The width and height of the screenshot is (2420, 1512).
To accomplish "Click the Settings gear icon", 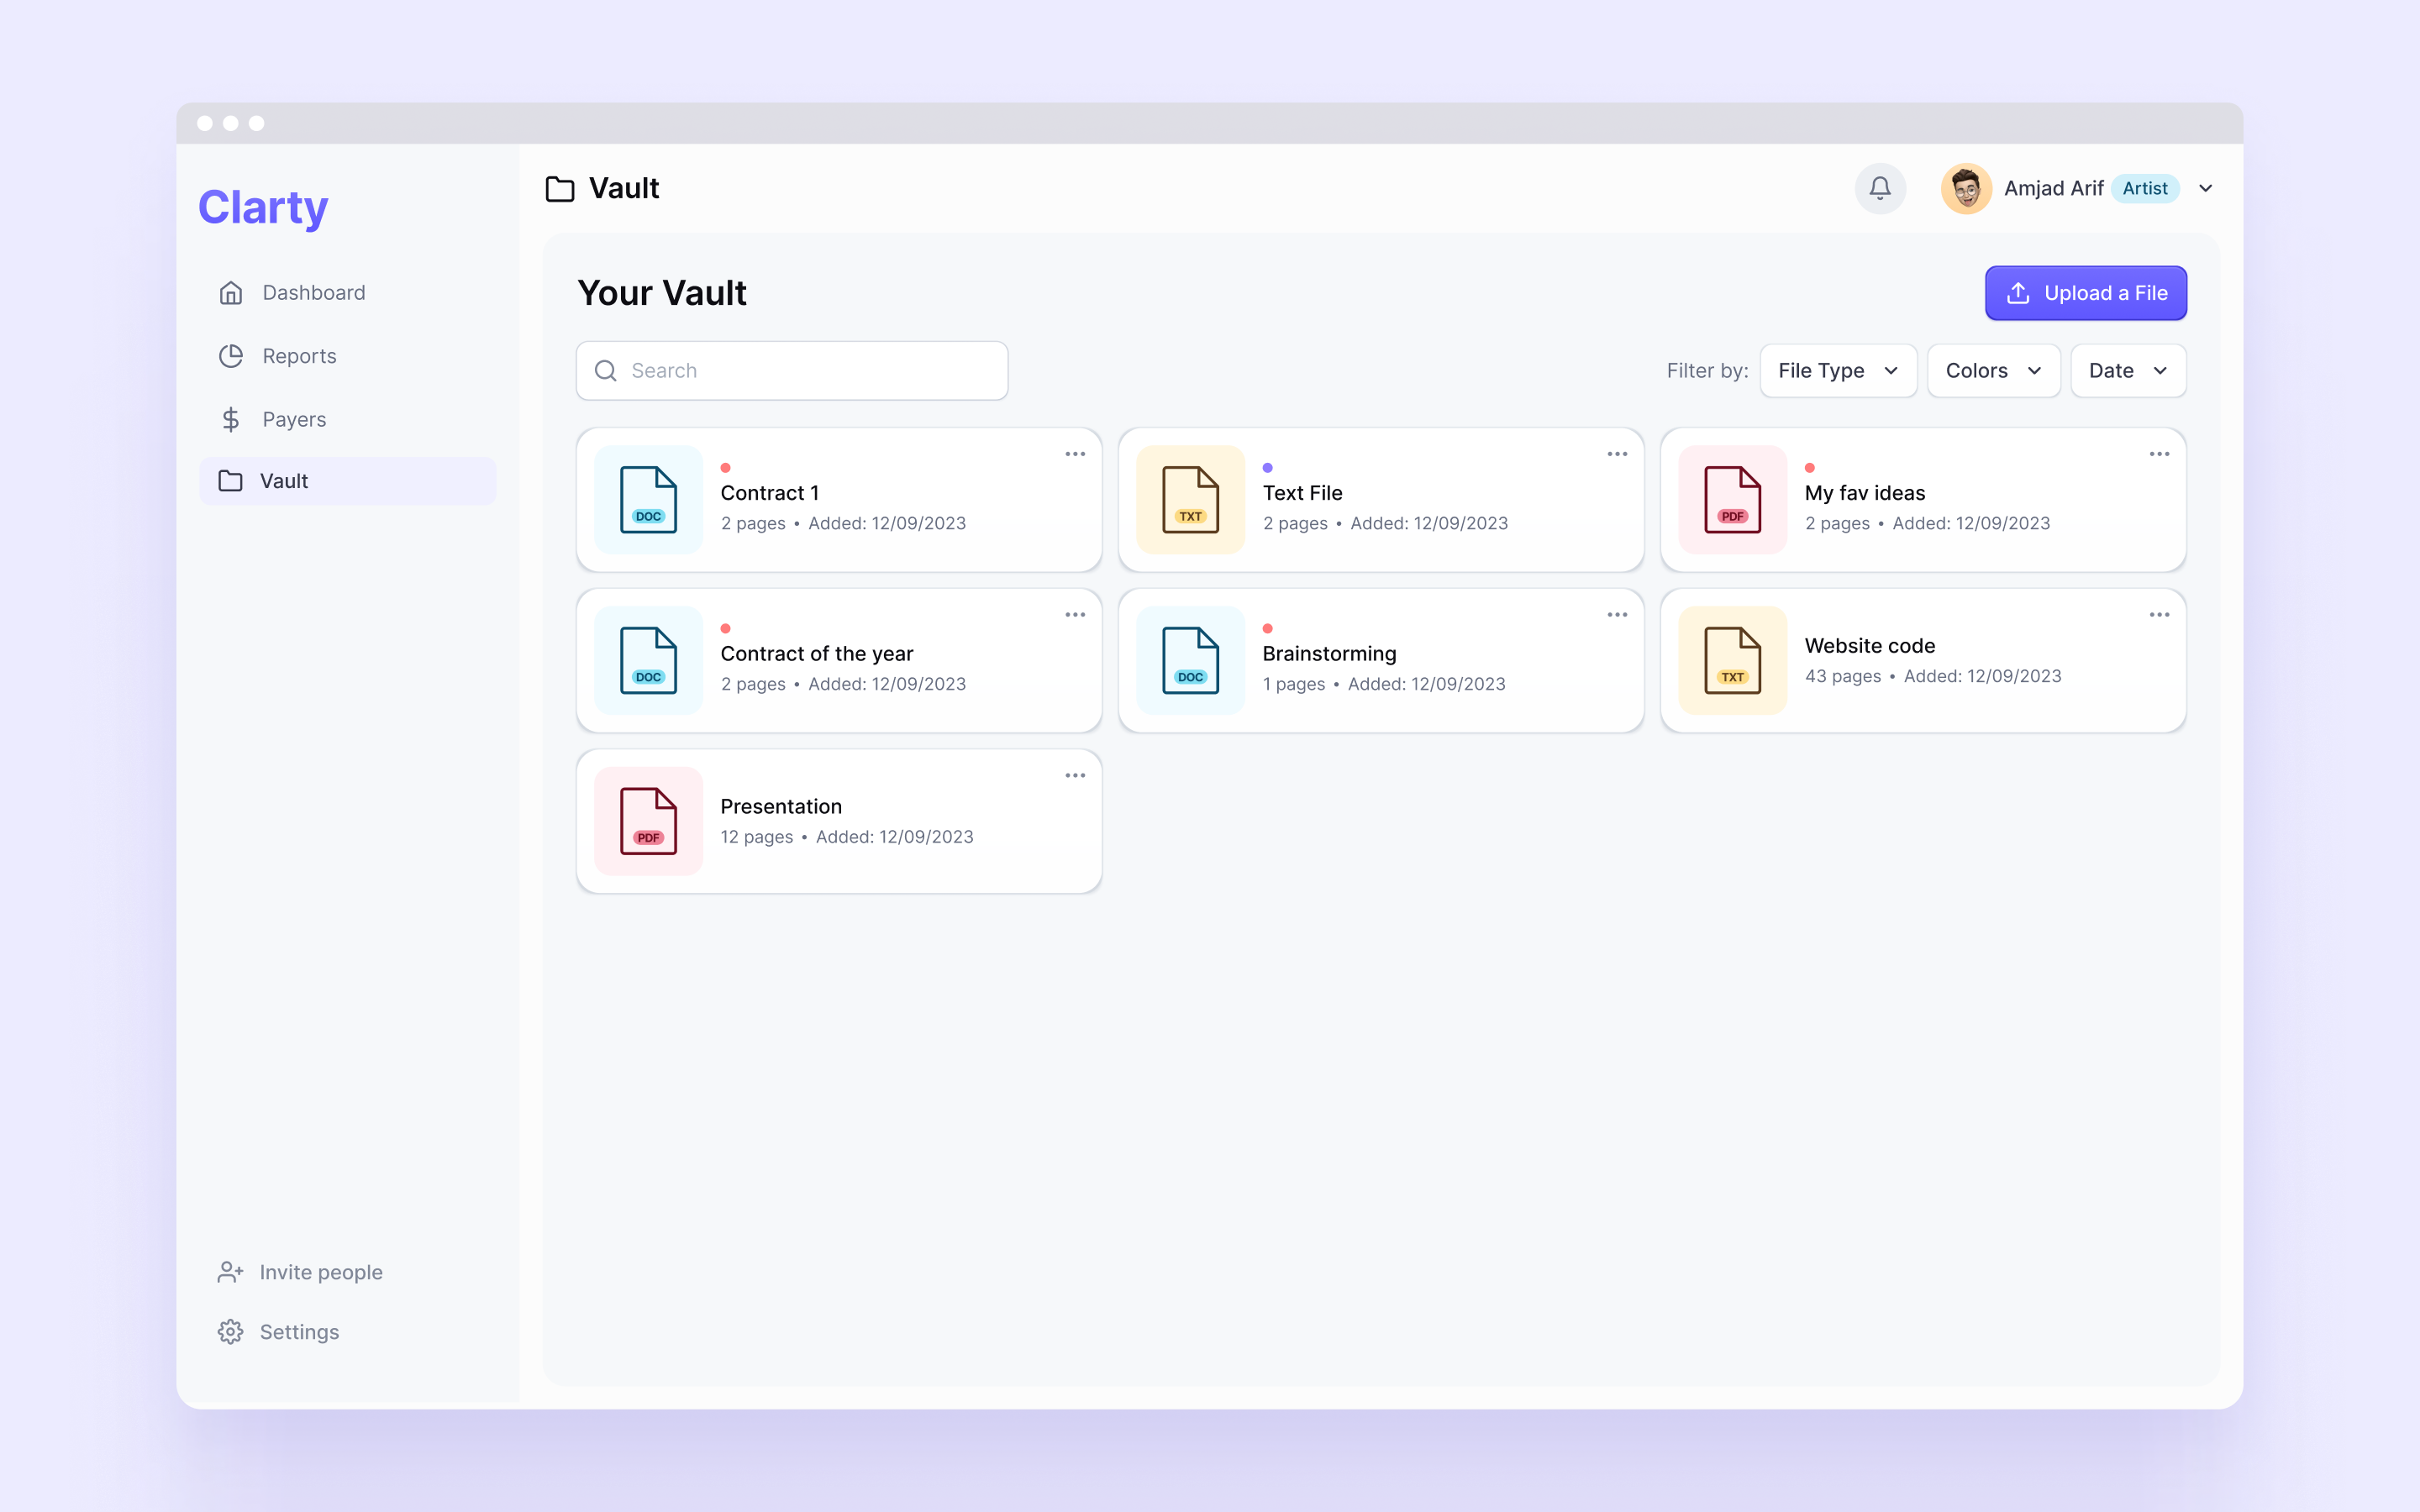I will [230, 1332].
